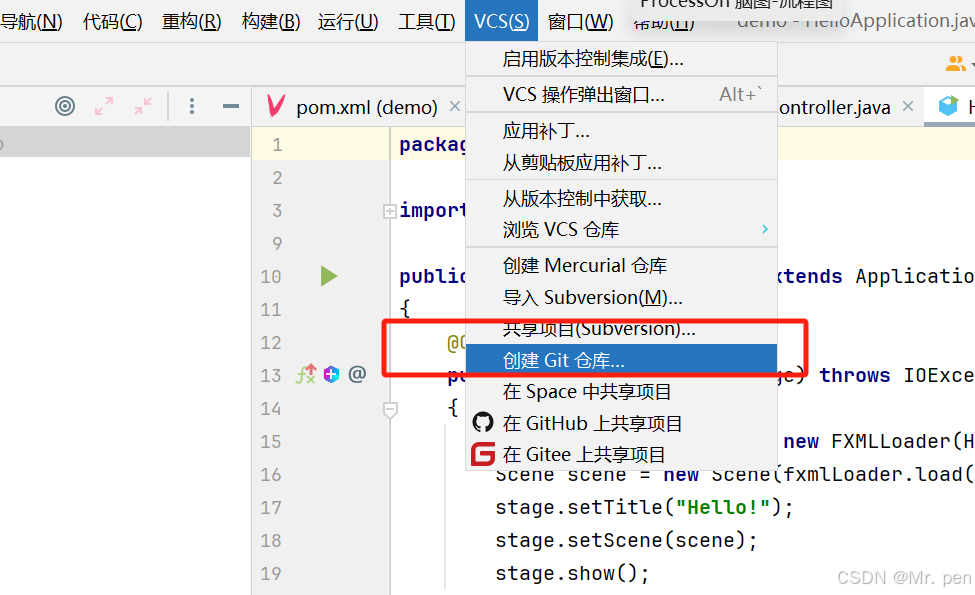The width and height of the screenshot is (975, 595).
Task: Choose 从剪贴板应用补丁...
Action: [x=621, y=163]
